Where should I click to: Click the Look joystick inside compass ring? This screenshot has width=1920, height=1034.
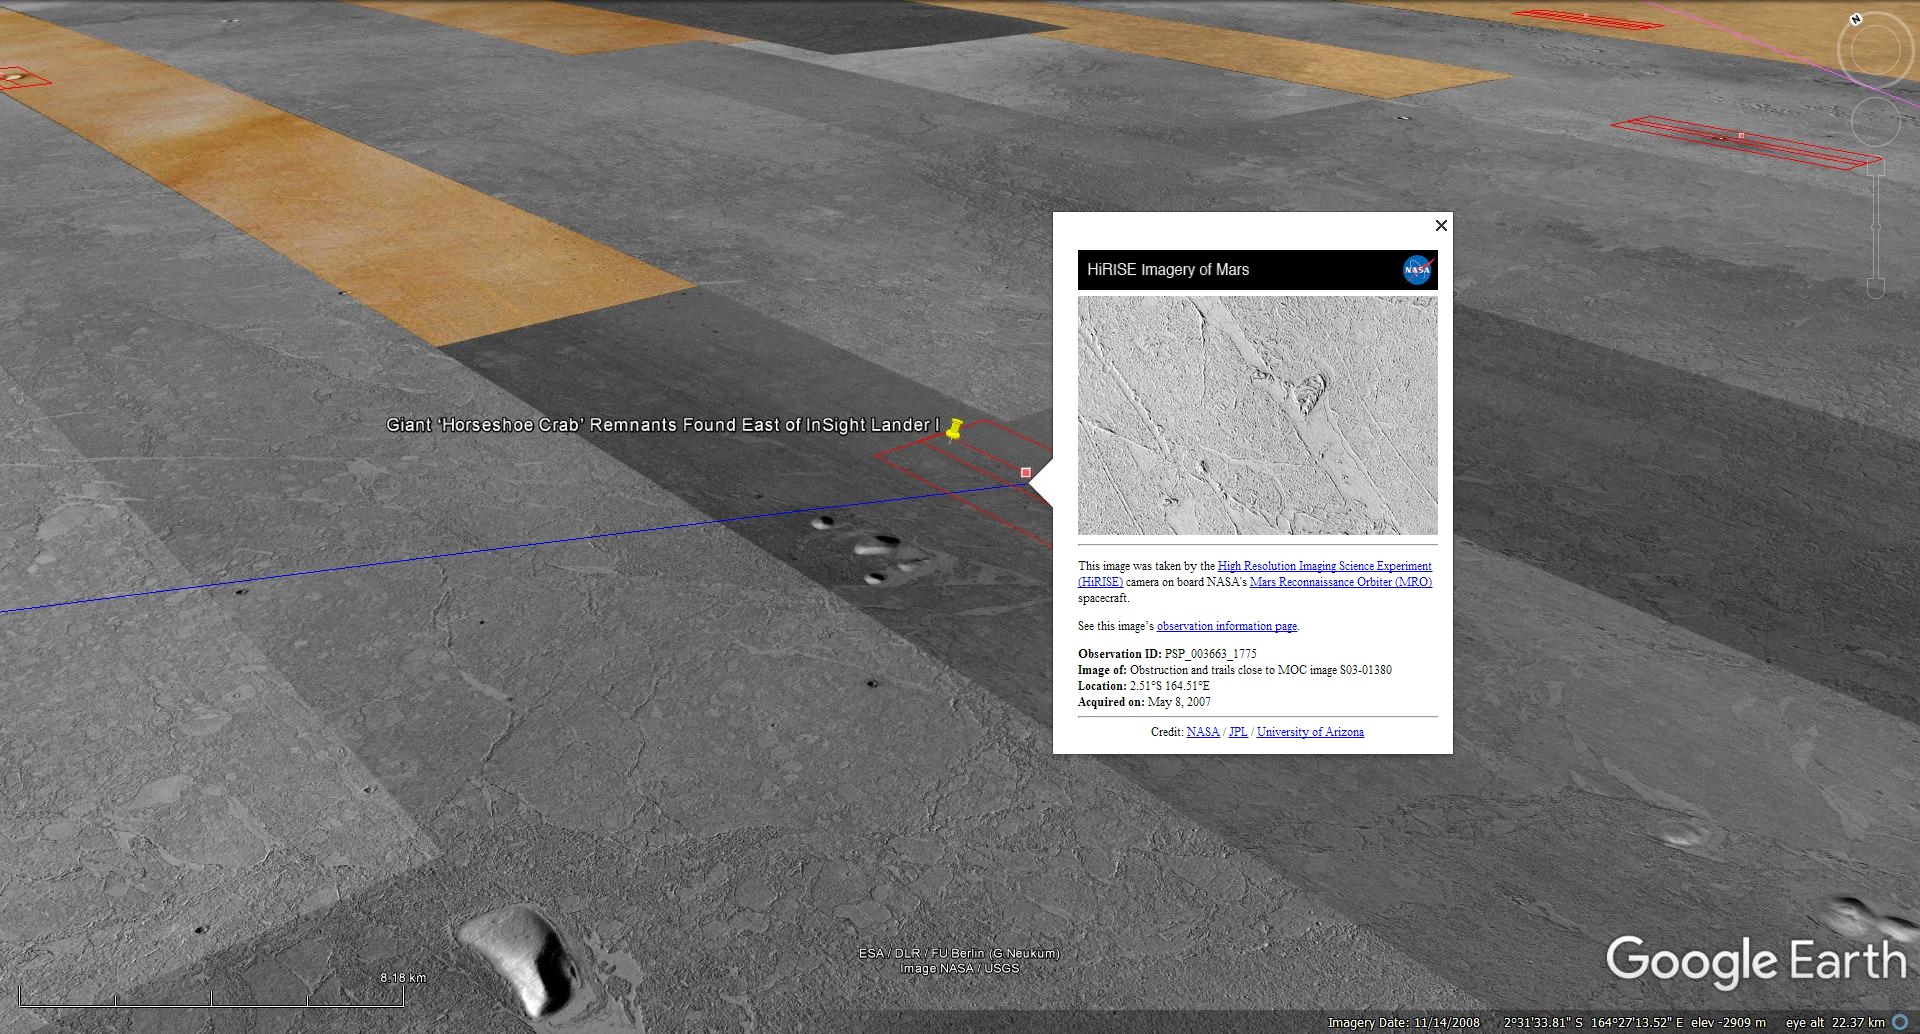[x=1875, y=50]
